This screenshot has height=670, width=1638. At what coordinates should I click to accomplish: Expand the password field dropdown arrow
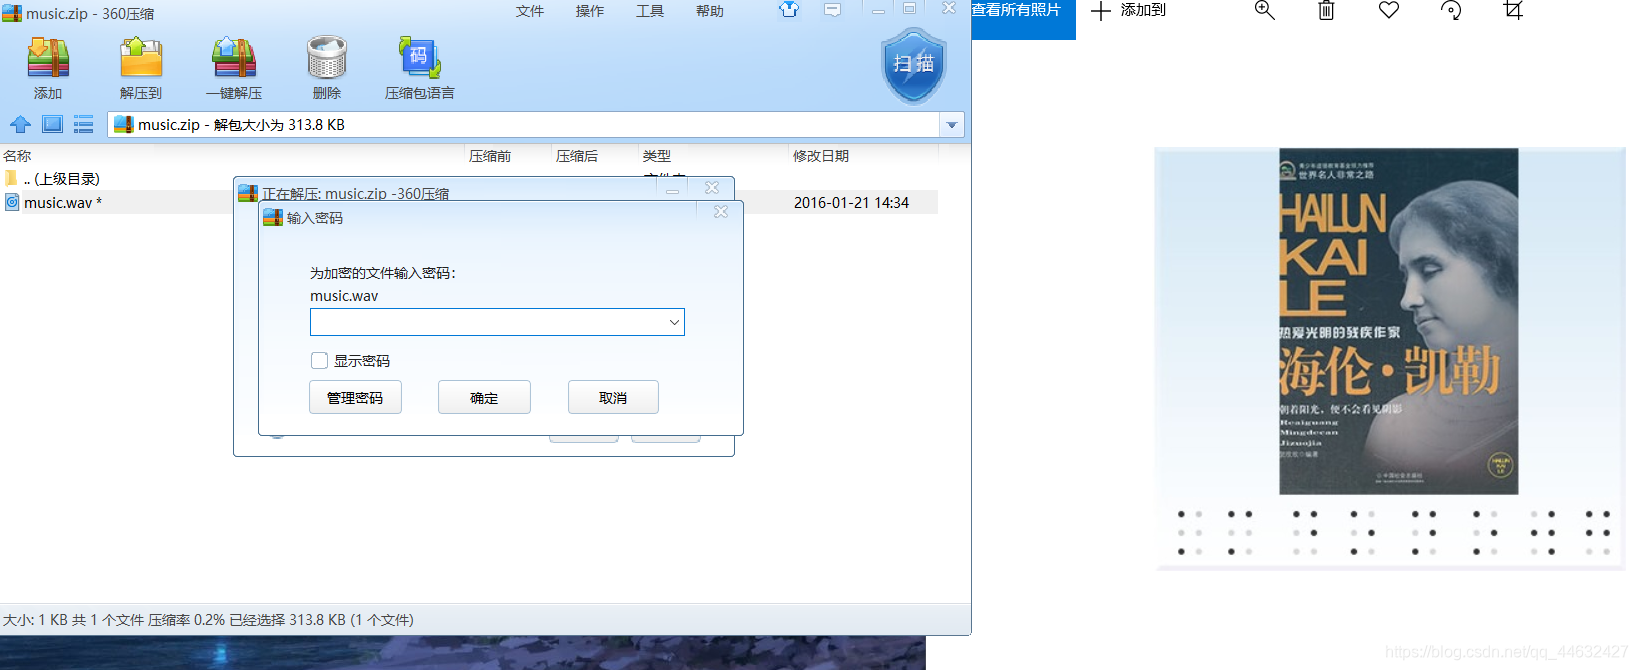(674, 322)
